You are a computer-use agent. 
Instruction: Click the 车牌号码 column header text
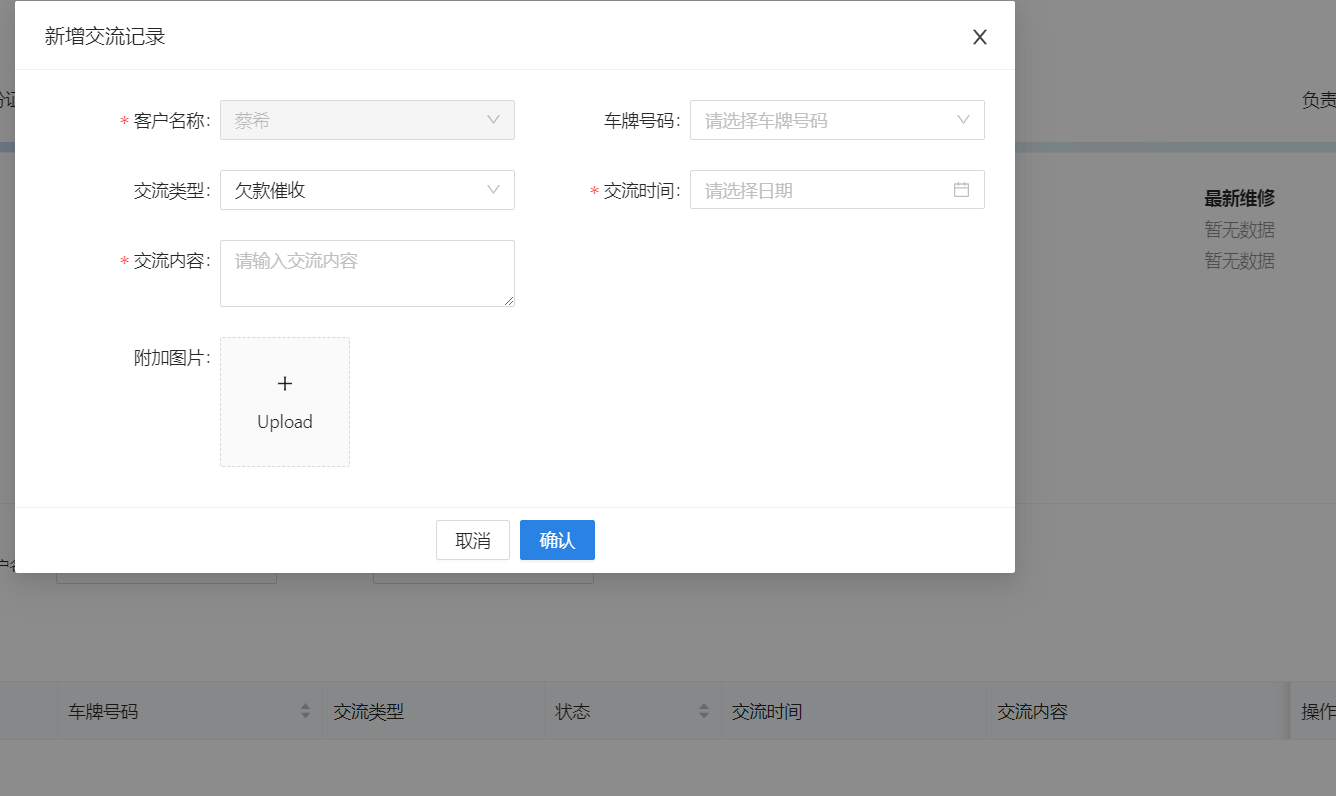(x=103, y=712)
